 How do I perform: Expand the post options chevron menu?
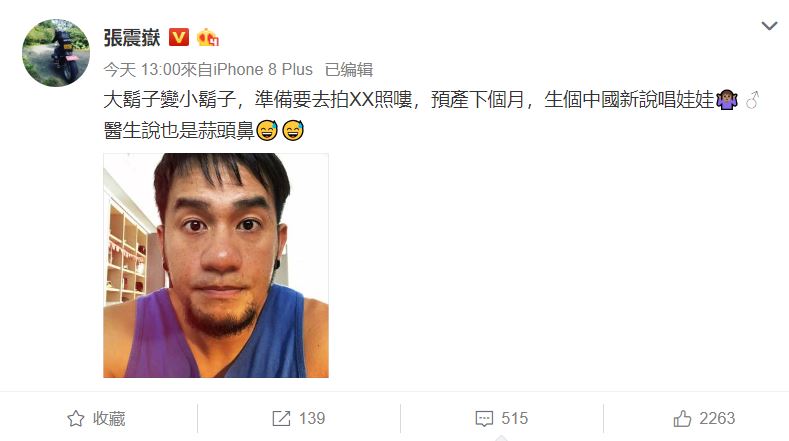(x=769, y=26)
